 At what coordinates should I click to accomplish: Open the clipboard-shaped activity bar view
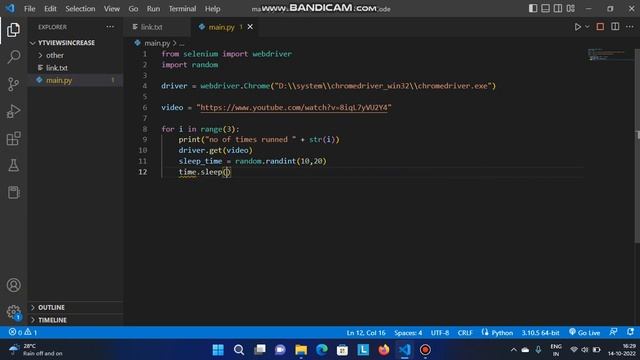tap(13, 192)
